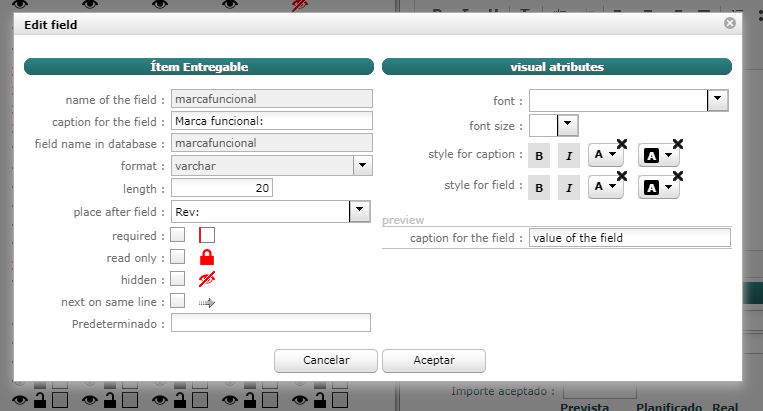Screen dimensions: 763x411
Task: Toggle italic in style for field
Action: tap(568, 188)
